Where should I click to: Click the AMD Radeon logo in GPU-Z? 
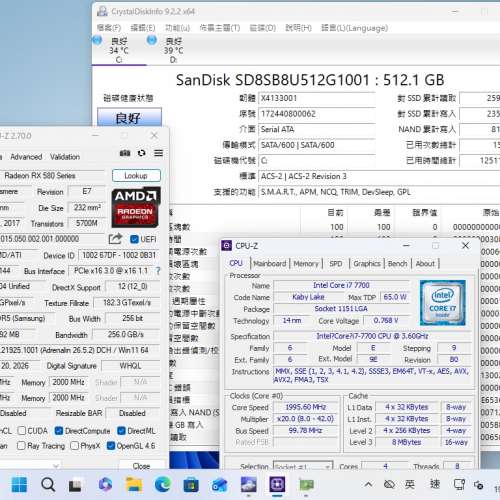(136, 207)
